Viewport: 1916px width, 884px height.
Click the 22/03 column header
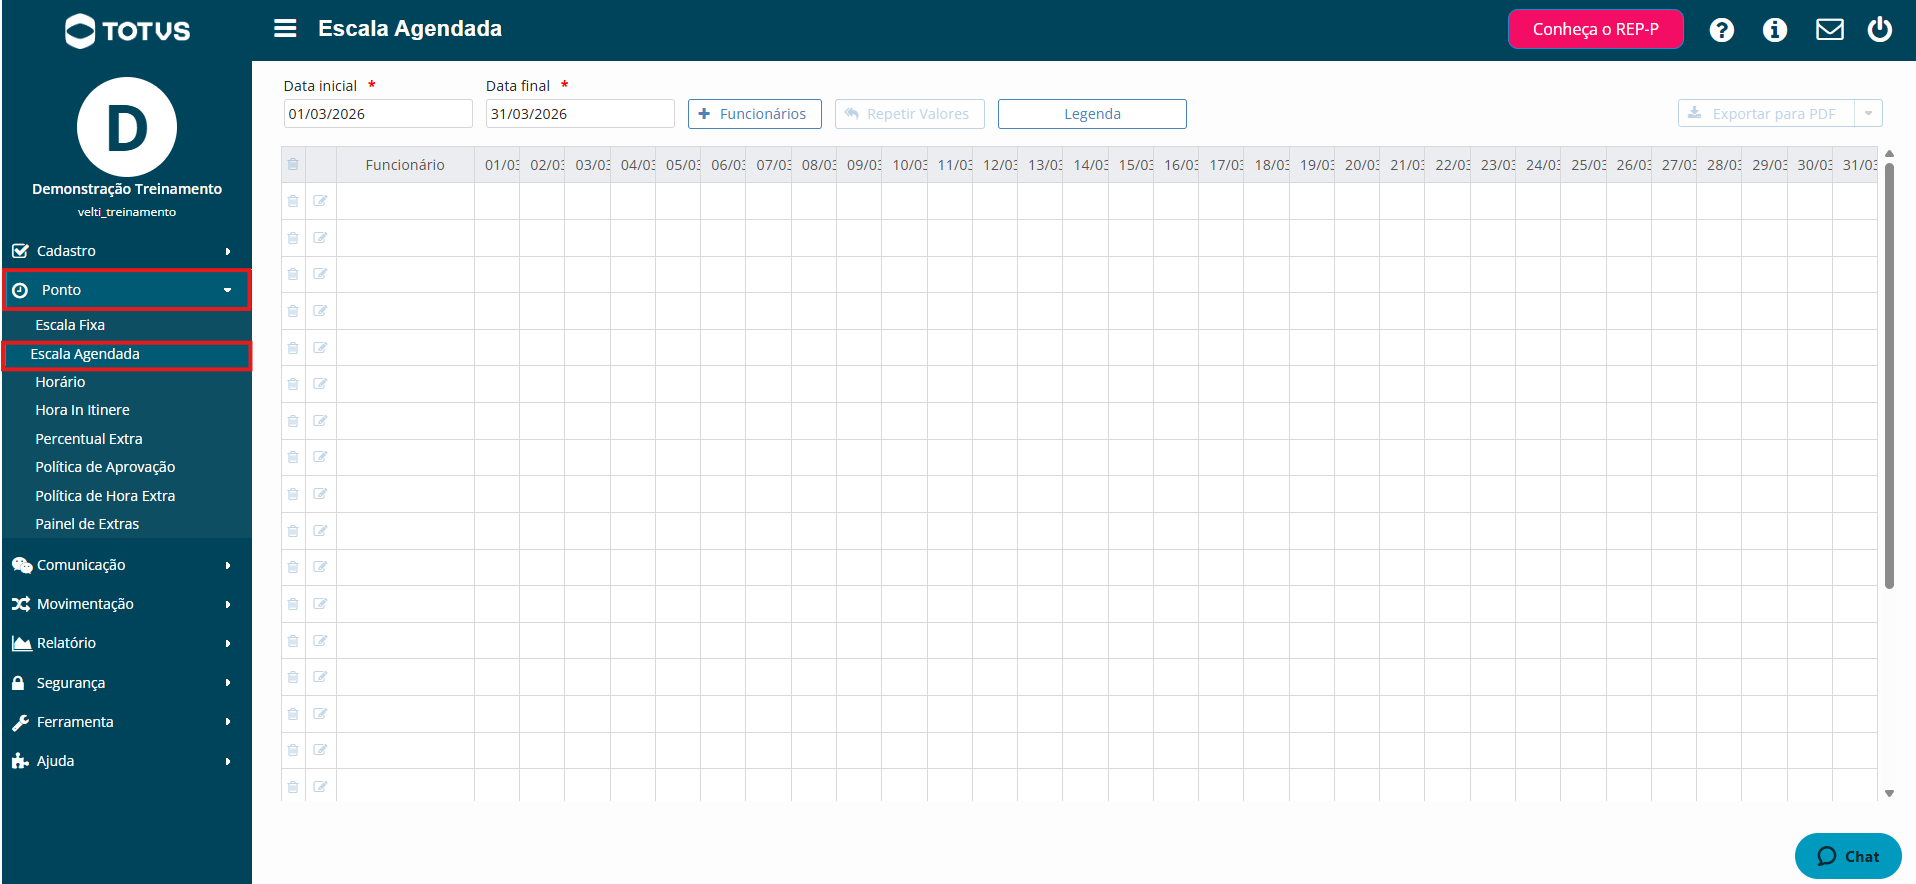point(1448,165)
